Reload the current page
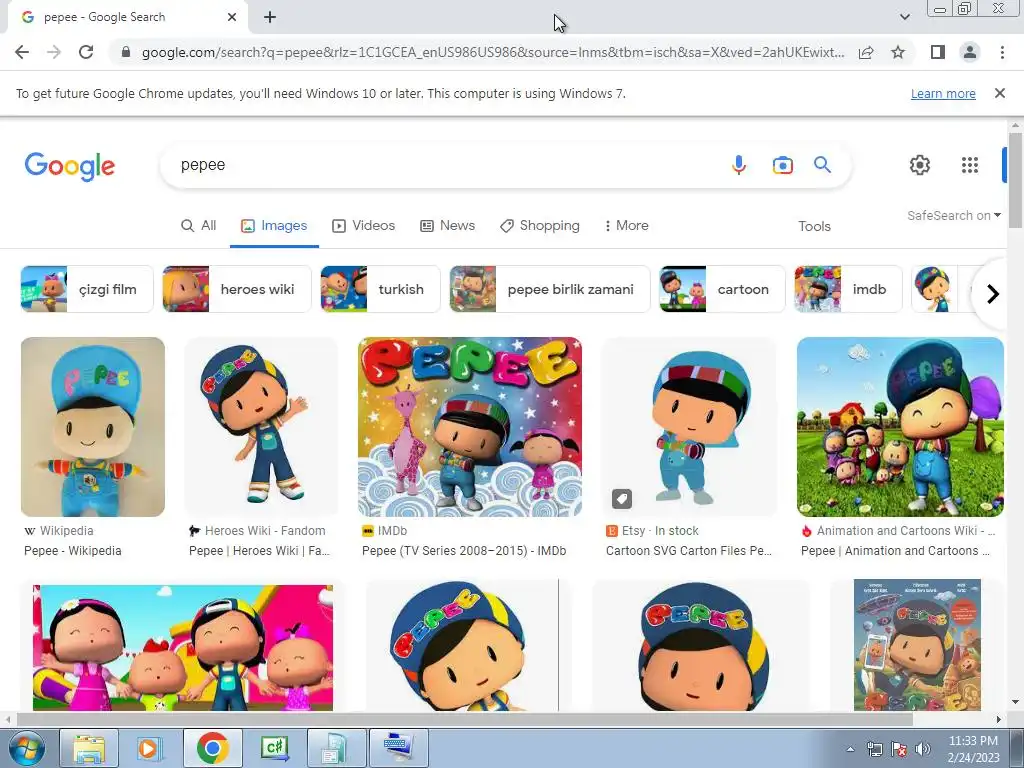Screen dimensions: 1024x768 click(86, 52)
